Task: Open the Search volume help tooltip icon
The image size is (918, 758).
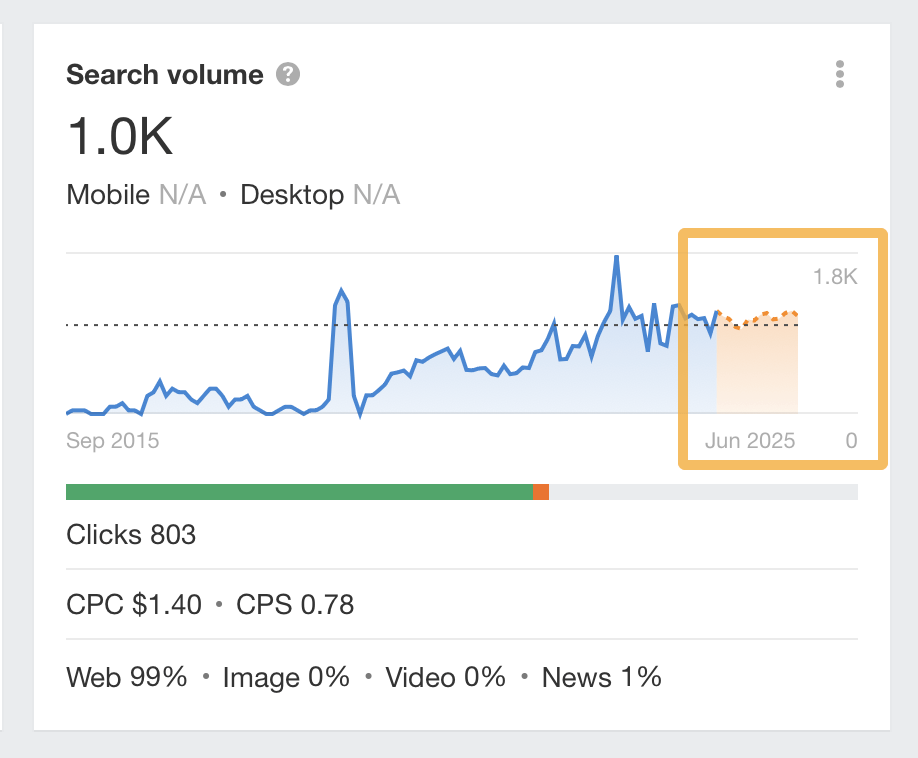Action: coord(286,73)
